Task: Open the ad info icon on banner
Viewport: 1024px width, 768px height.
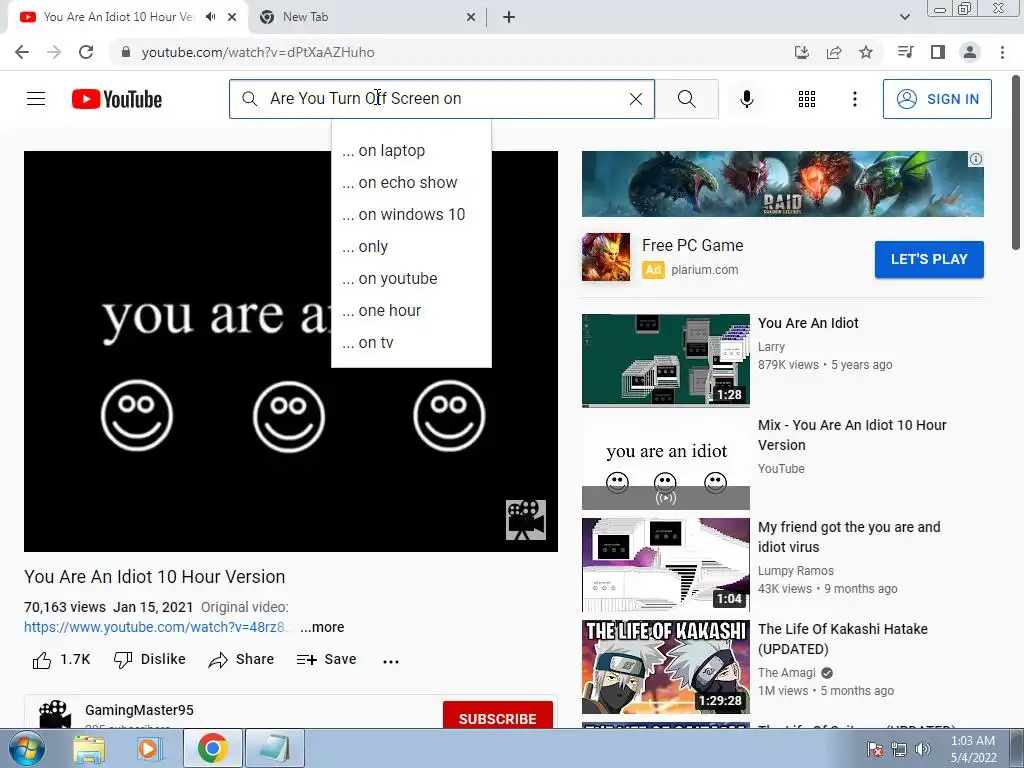Action: [976, 159]
